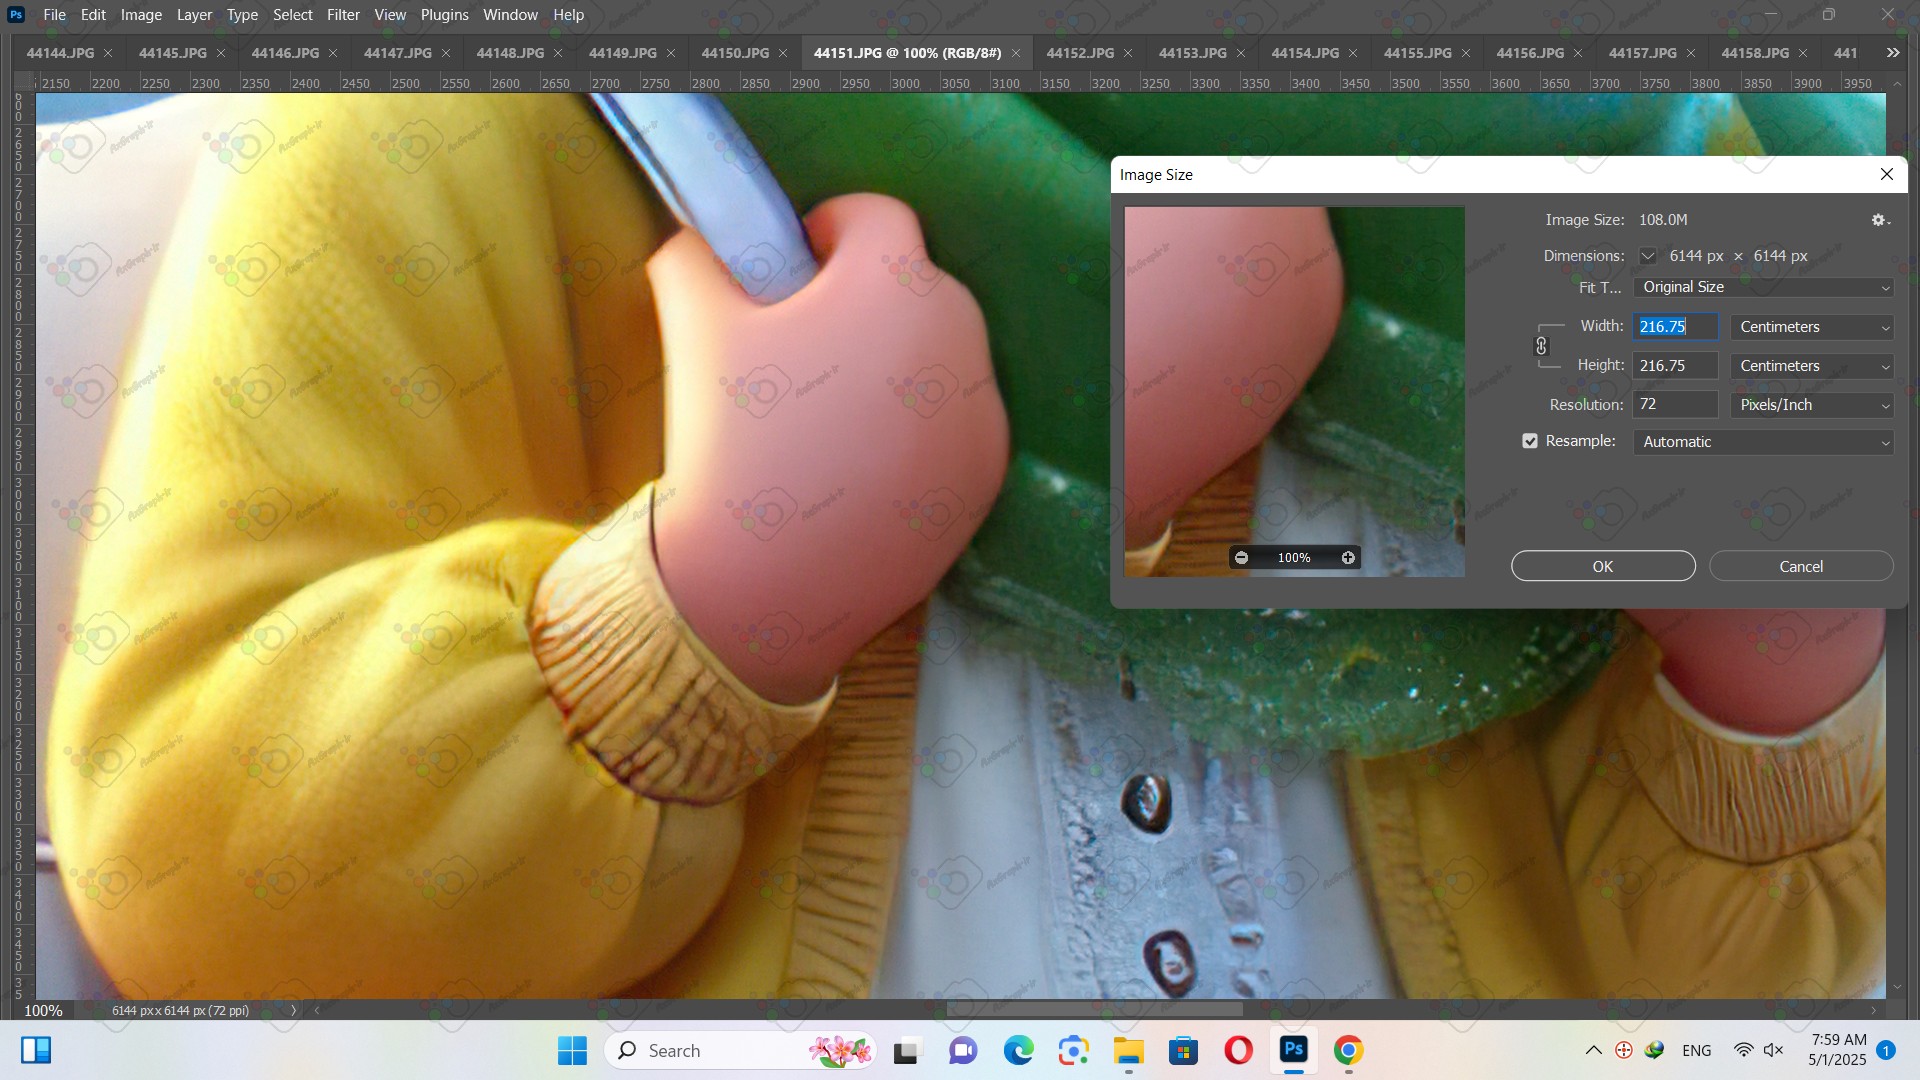The width and height of the screenshot is (1920, 1080).
Task: Switch to the Photoshop taskbar icon
Action: click(1293, 1050)
